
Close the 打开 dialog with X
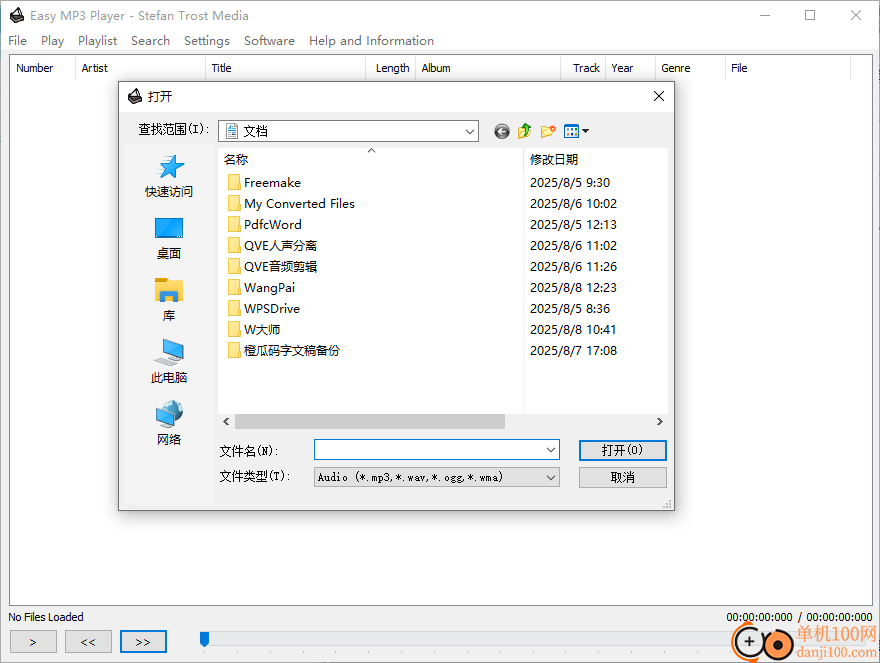click(x=659, y=97)
